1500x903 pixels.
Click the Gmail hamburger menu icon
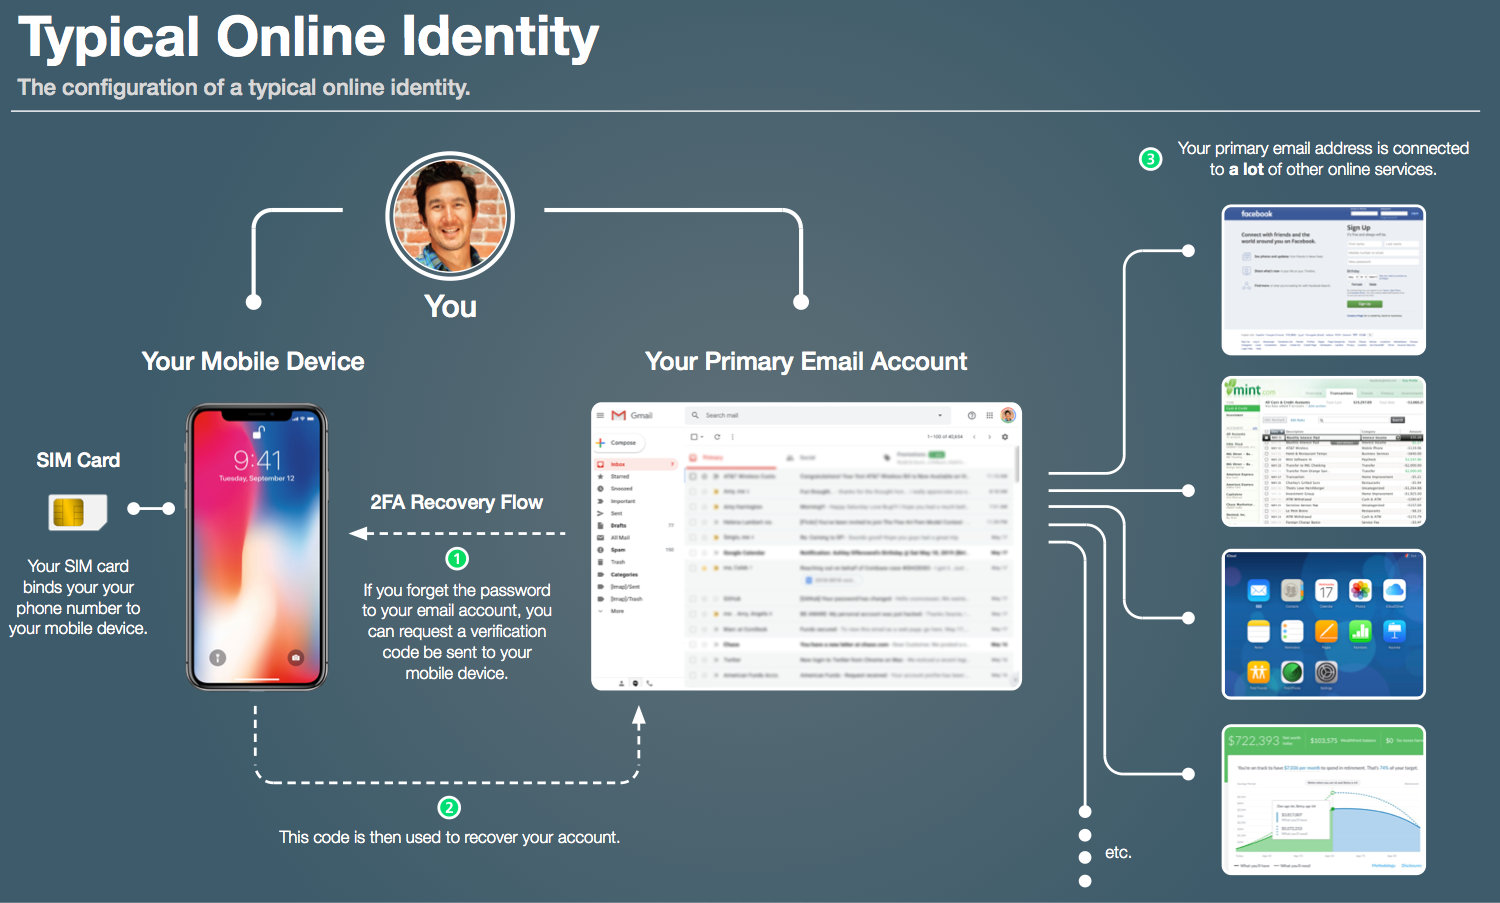tap(599, 416)
